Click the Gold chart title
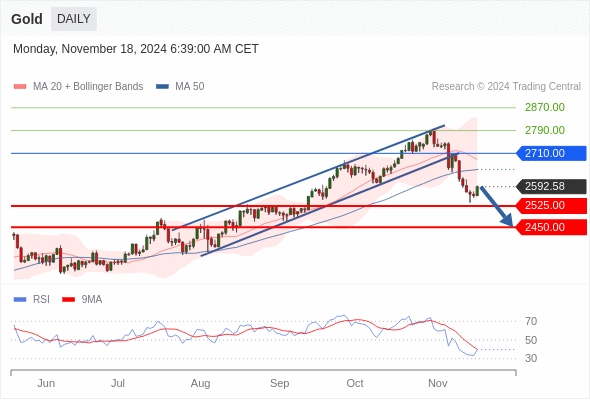 [x=27, y=19]
